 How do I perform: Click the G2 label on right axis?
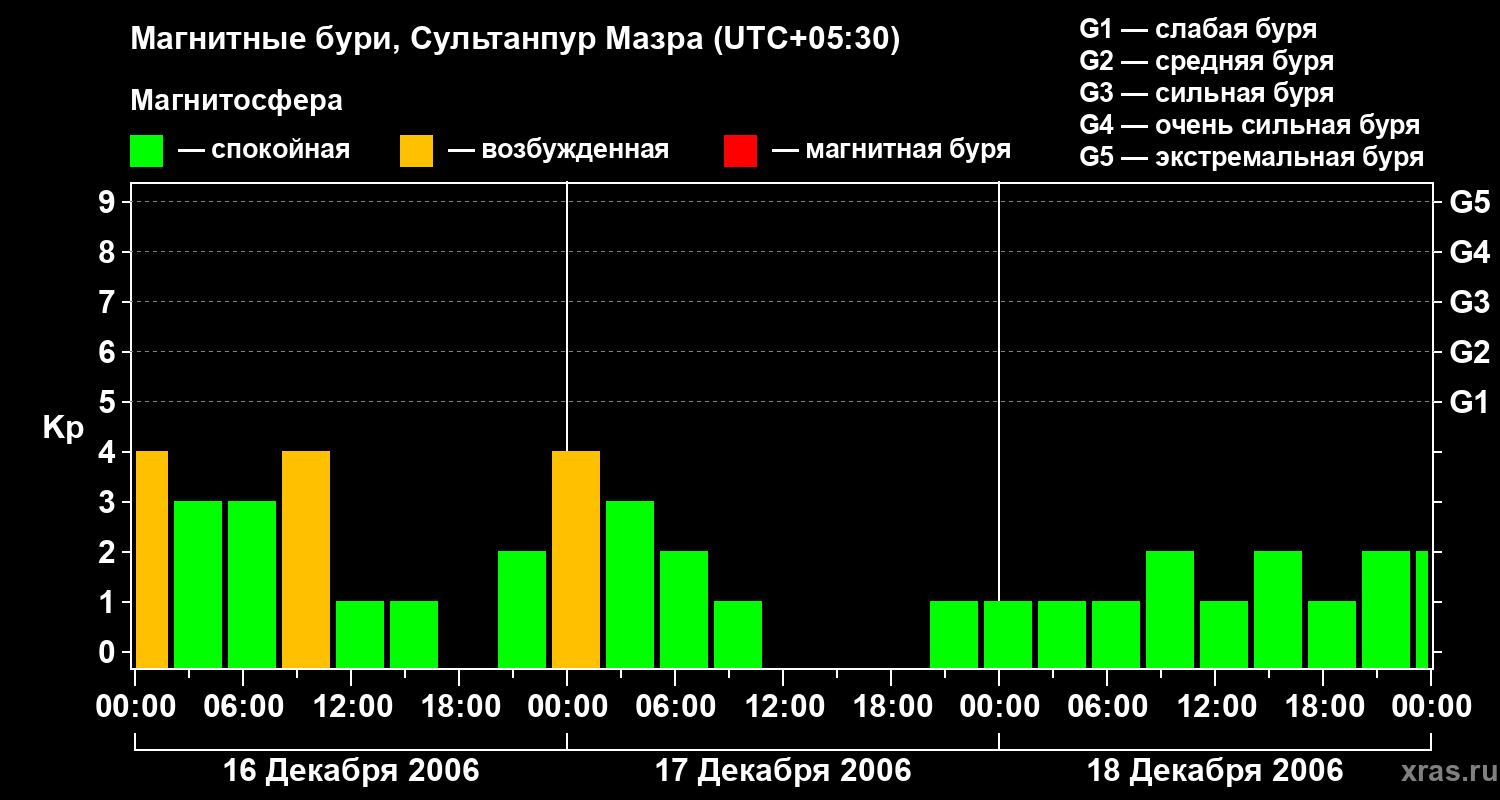1469,352
